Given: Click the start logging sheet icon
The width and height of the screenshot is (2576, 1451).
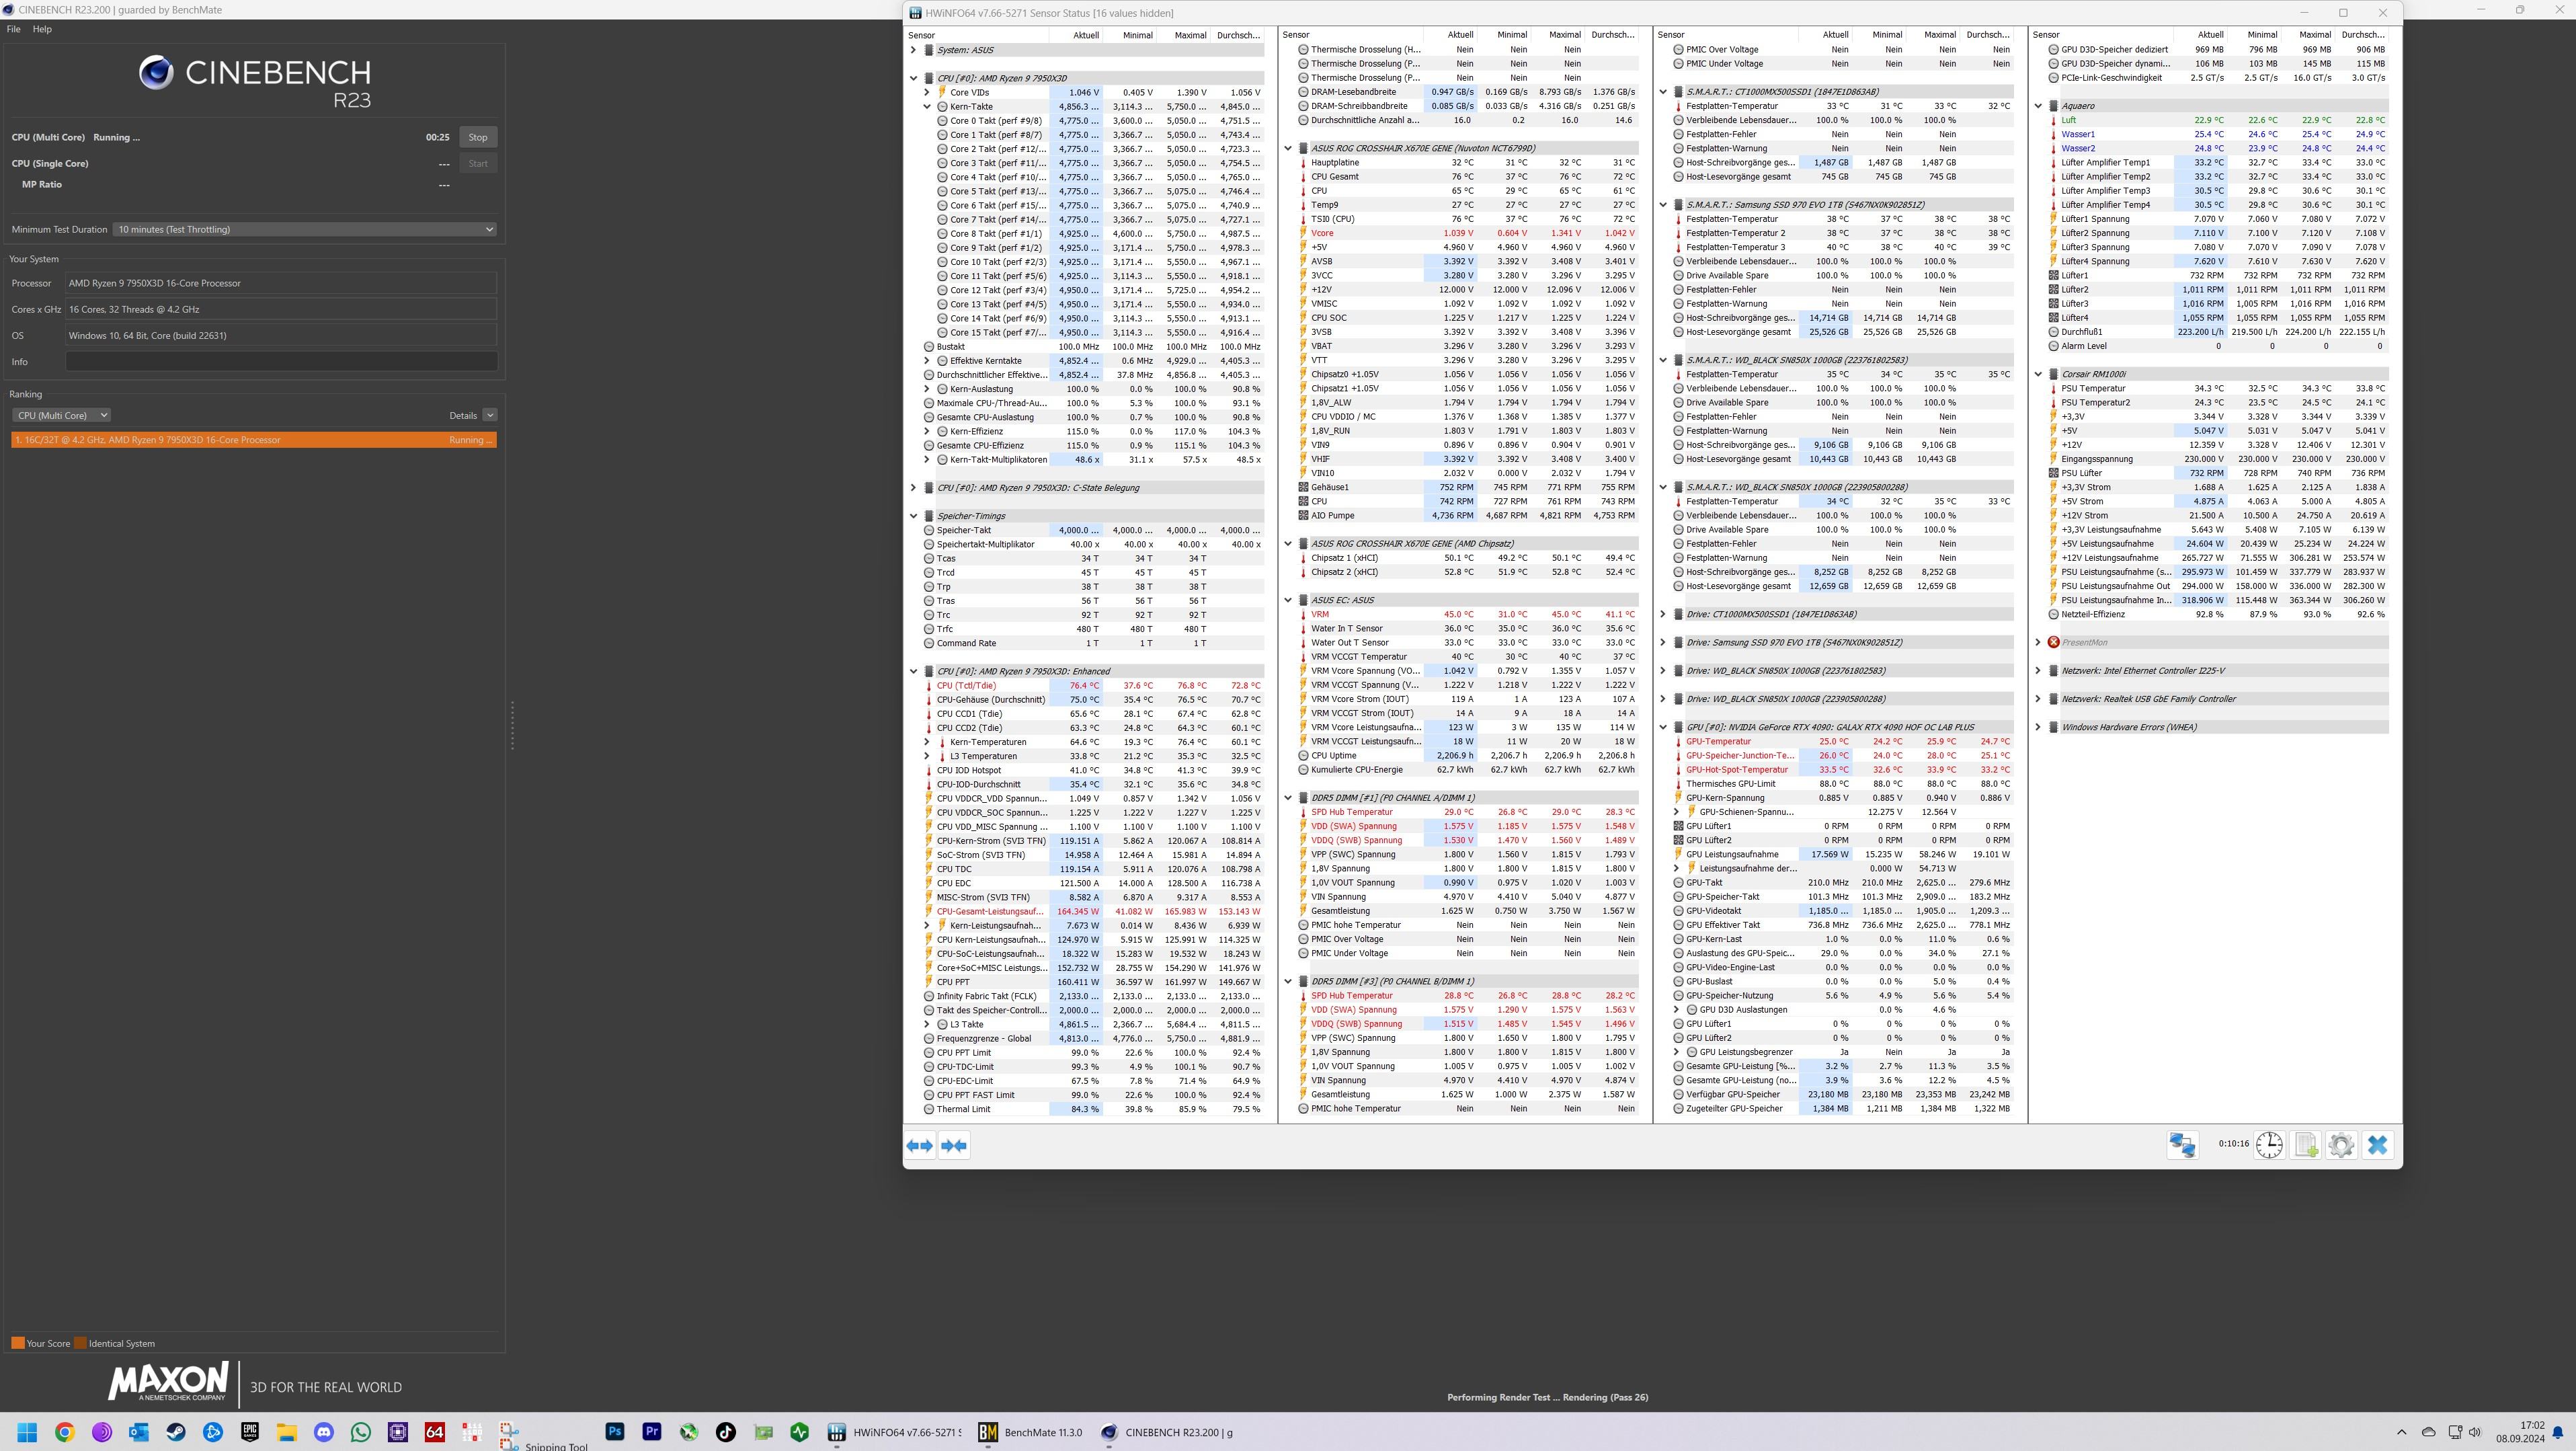Looking at the screenshot, I should click(2306, 1145).
